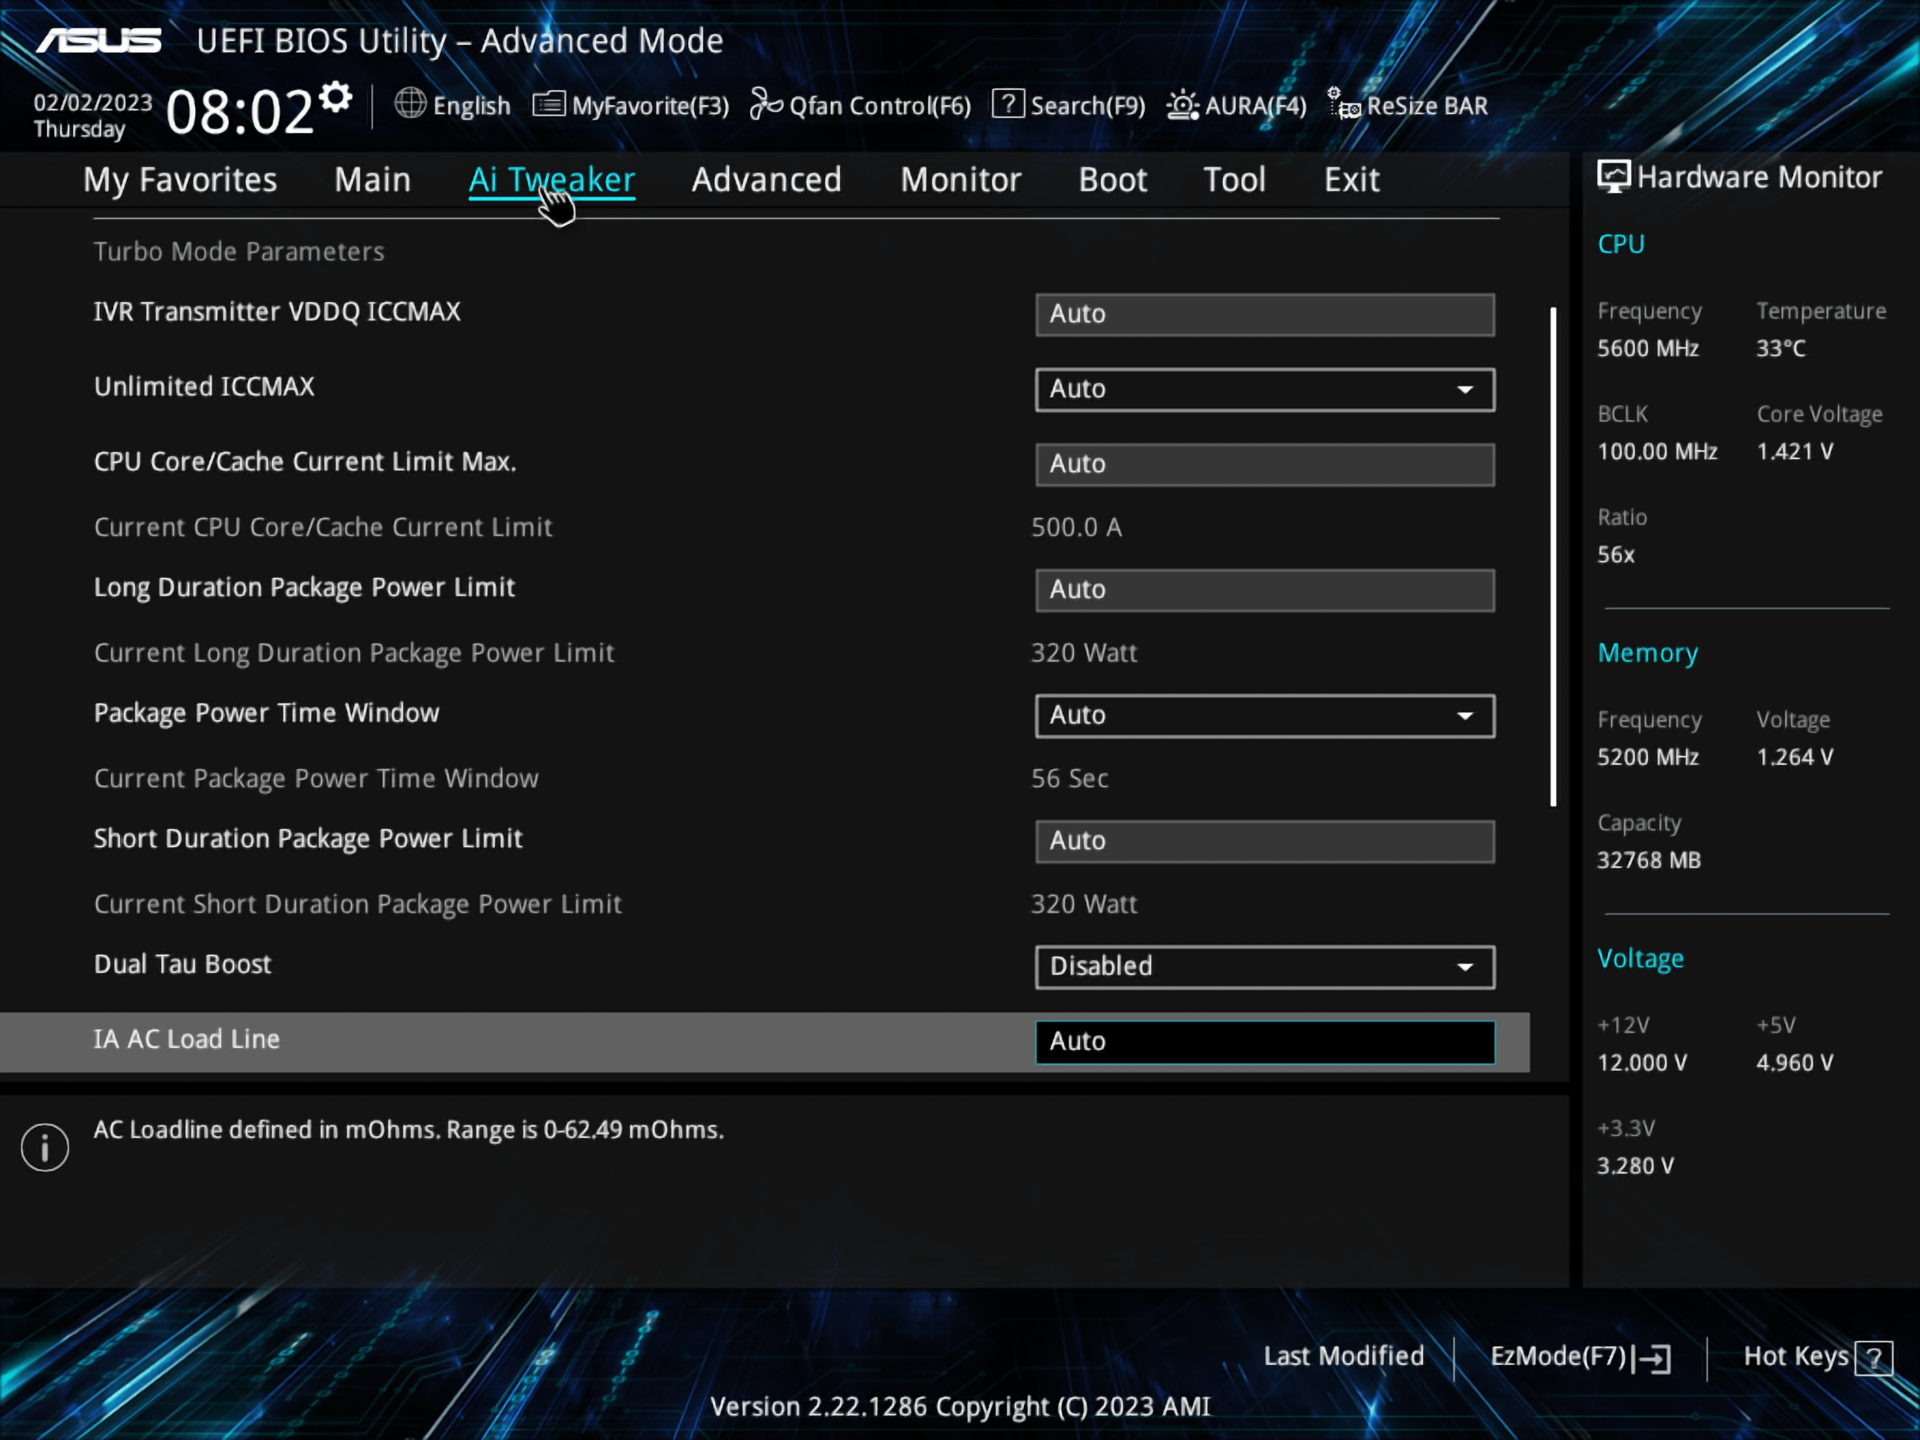Click the info icon beside help text
This screenshot has width=1920, height=1440.
pos(45,1147)
